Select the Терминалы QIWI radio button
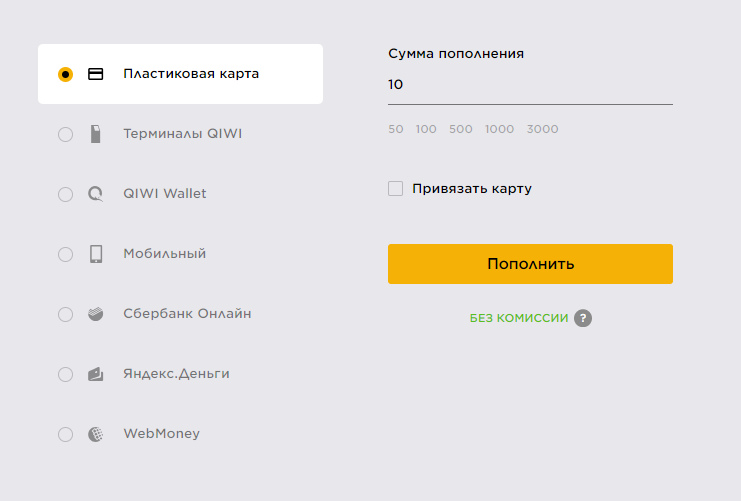The height and width of the screenshot is (501, 741). 65,134
